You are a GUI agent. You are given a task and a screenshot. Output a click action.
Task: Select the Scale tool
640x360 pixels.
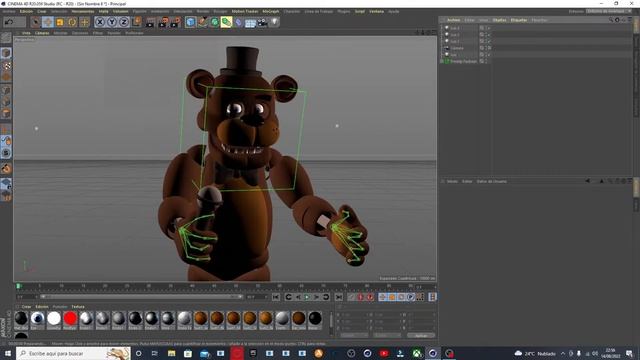pos(60,22)
